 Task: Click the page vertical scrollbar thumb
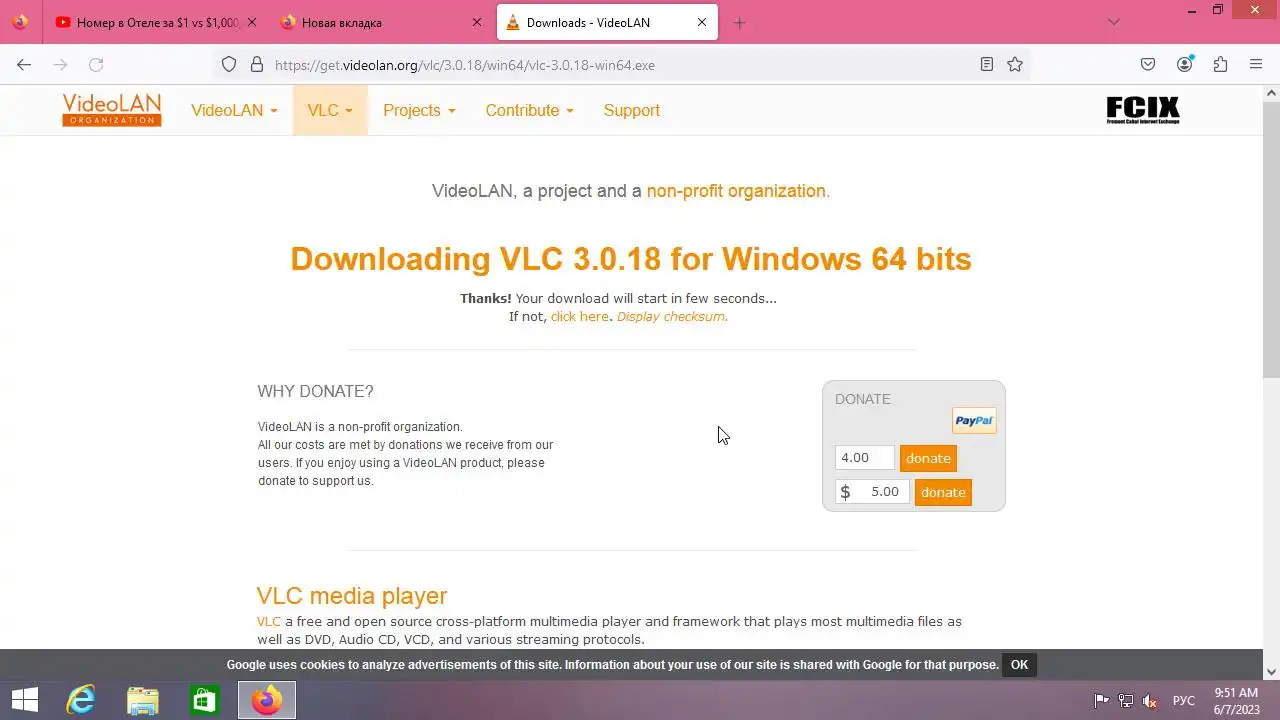[x=1272, y=239]
